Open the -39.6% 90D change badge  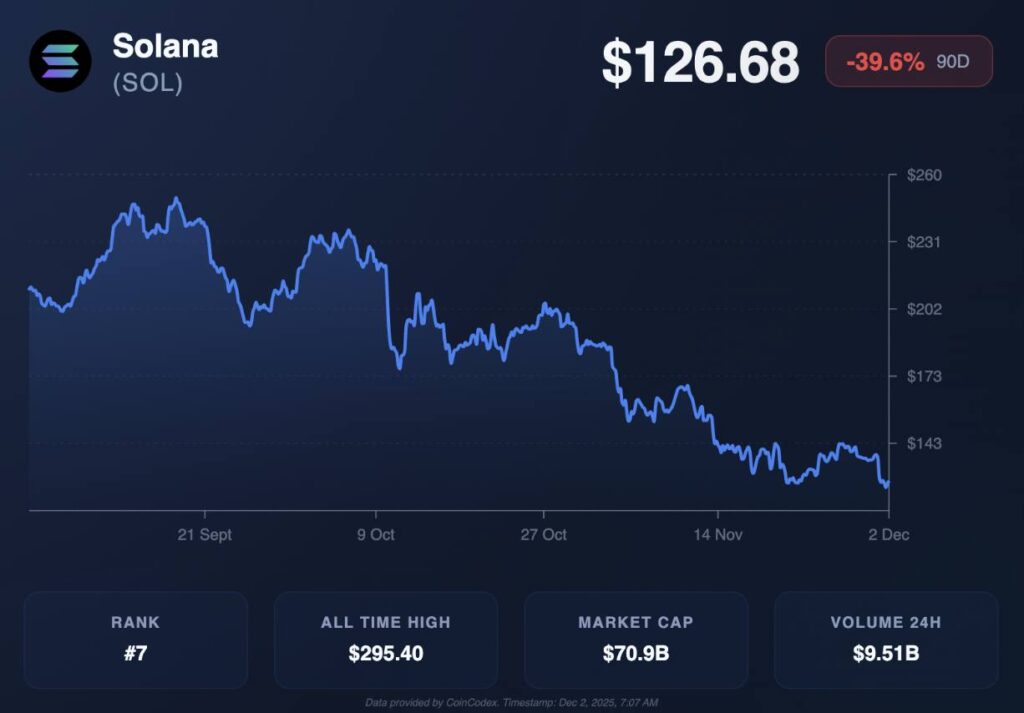pyautogui.click(x=908, y=62)
